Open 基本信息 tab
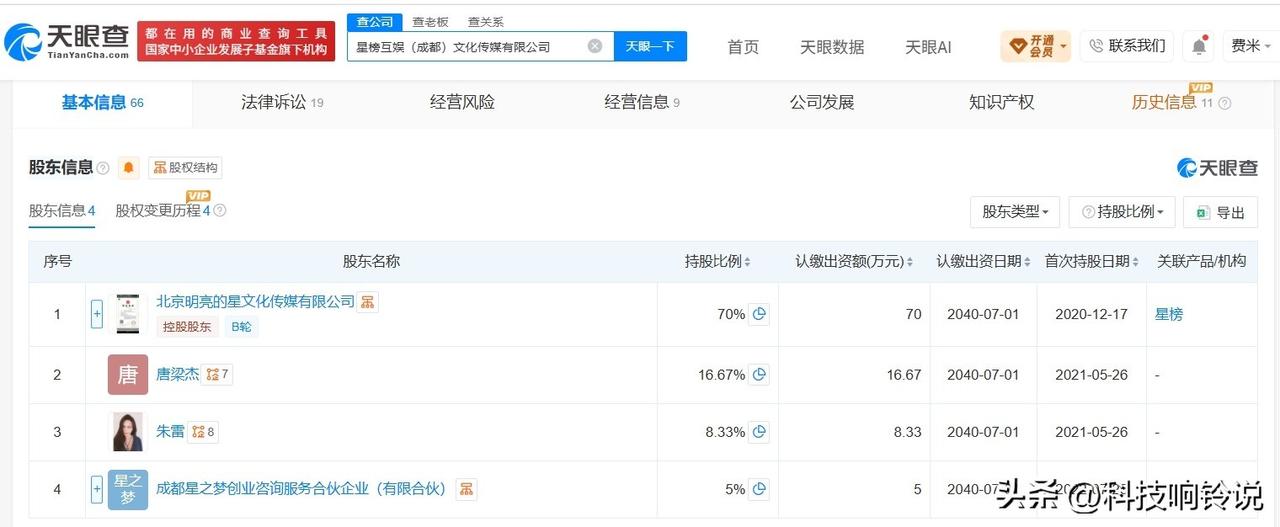Image resolution: width=1280 pixels, height=527 pixels. click(x=102, y=102)
